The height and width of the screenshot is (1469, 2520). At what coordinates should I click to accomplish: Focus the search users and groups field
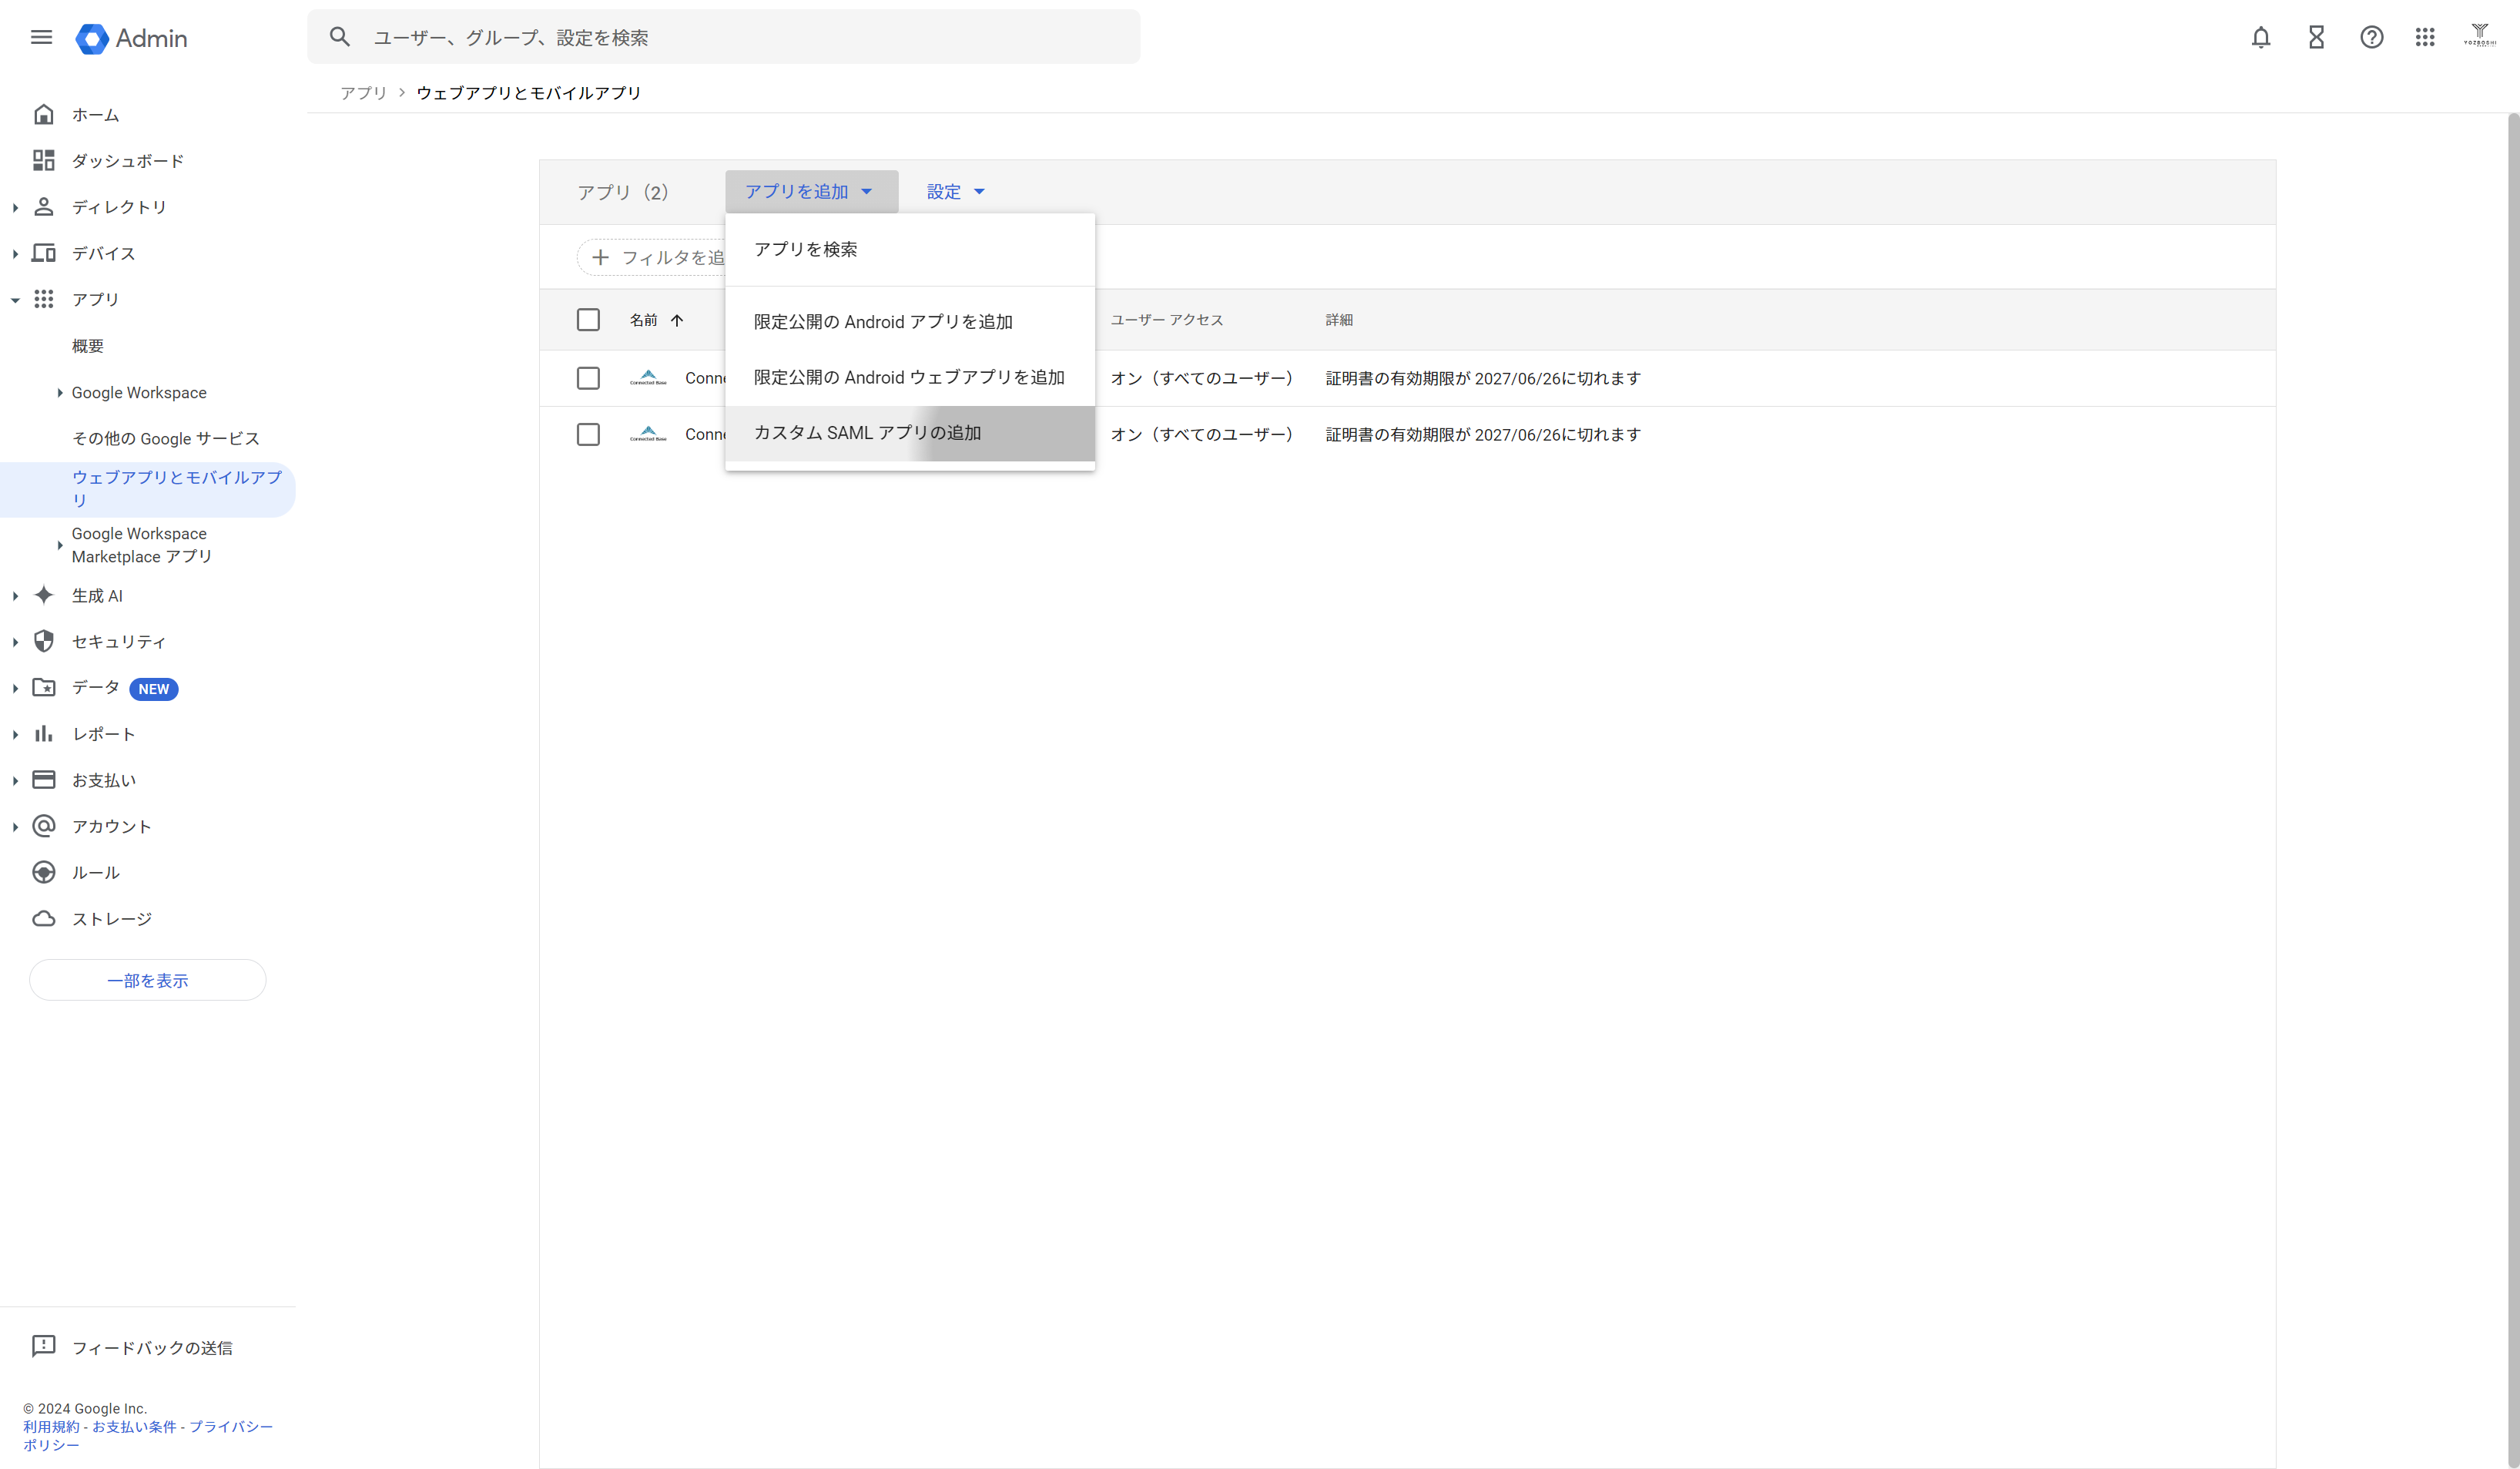coord(724,37)
